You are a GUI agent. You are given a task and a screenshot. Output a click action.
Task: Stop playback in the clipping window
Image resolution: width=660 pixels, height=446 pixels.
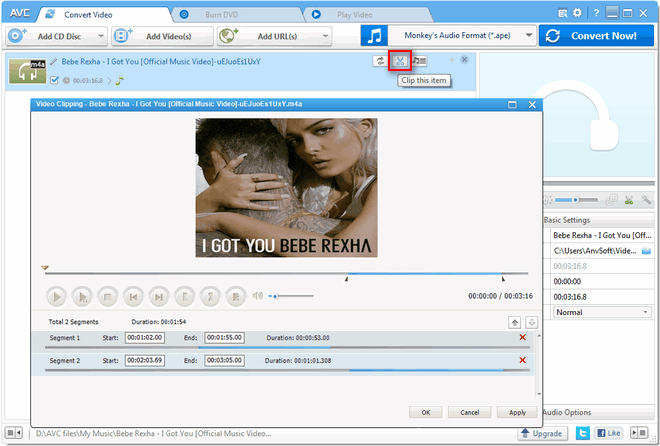click(x=108, y=297)
